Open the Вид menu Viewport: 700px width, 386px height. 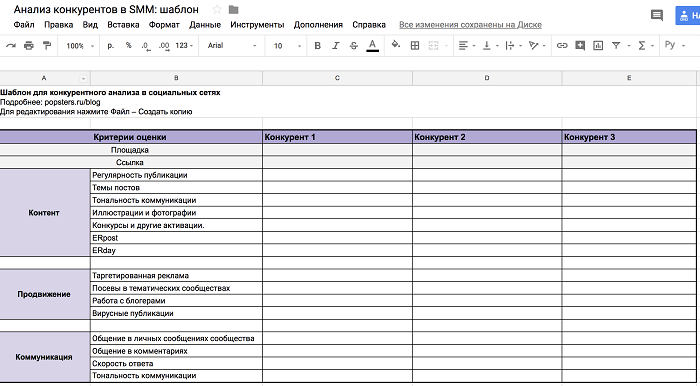90,25
